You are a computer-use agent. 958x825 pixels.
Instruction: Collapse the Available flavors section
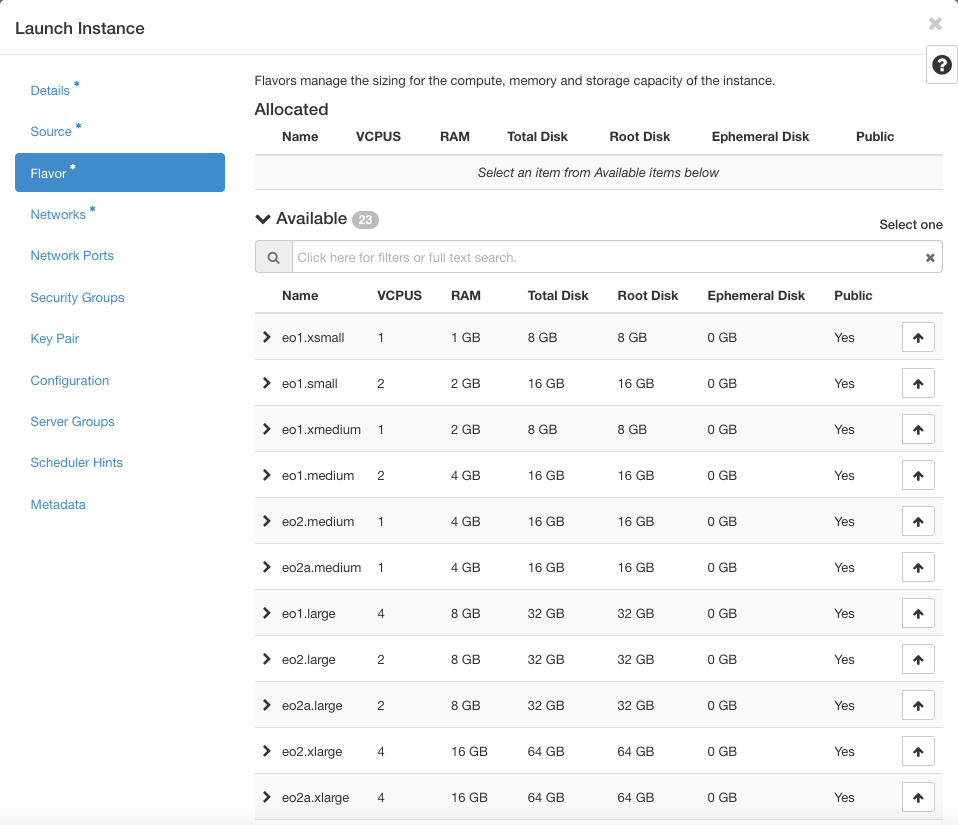(263, 219)
